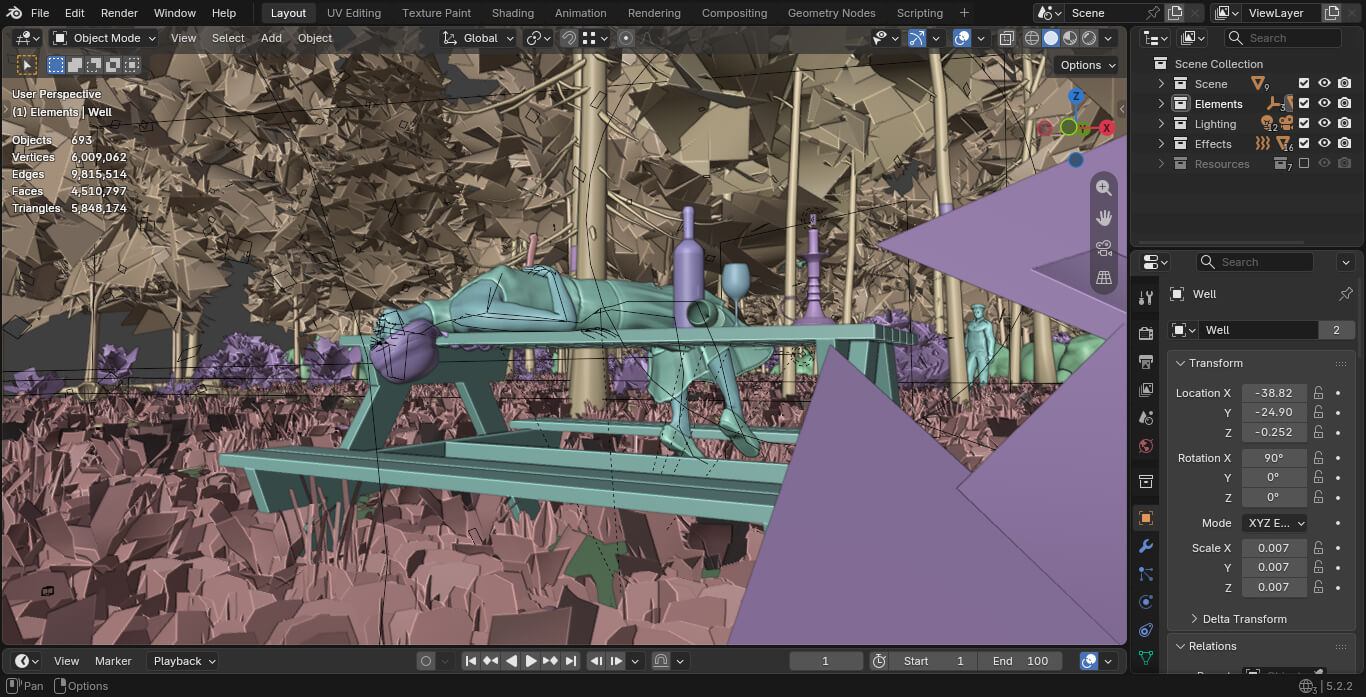This screenshot has height=697, width=1366.
Task: Open the XYZ Euler rotation mode dropdown
Action: click(1275, 523)
